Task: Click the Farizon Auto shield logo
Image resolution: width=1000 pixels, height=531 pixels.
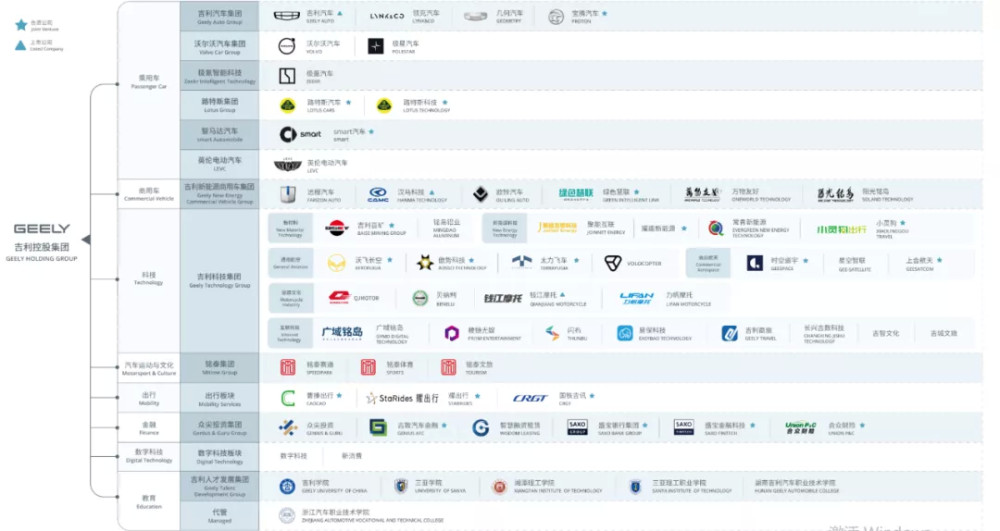Action: pyautogui.click(x=288, y=194)
